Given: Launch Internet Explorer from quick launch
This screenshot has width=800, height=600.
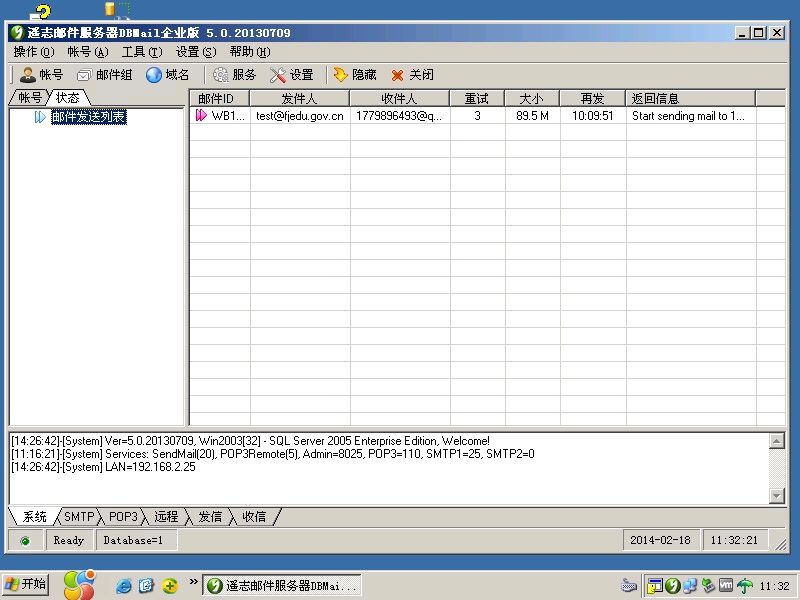Looking at the screenshot, I should pos(123,585).
